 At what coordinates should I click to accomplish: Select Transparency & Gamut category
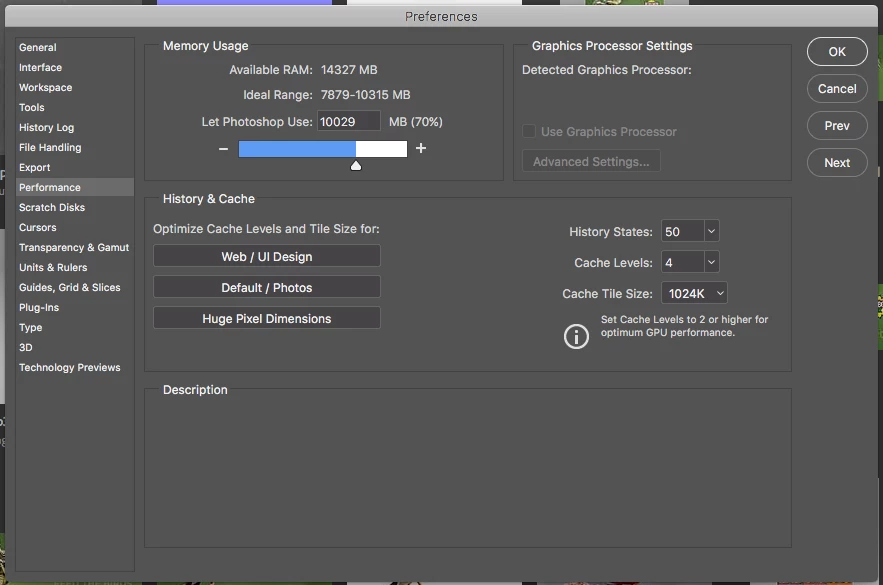coord(75,247)
